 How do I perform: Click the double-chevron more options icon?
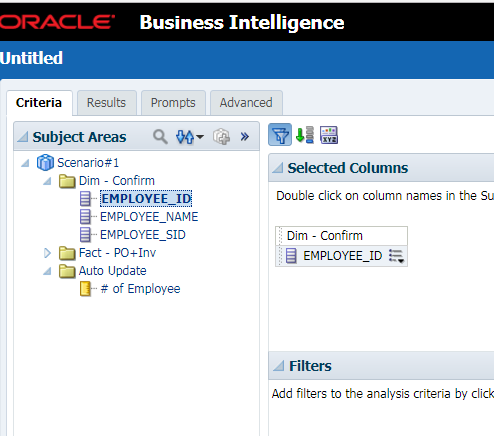coord(245,137)
